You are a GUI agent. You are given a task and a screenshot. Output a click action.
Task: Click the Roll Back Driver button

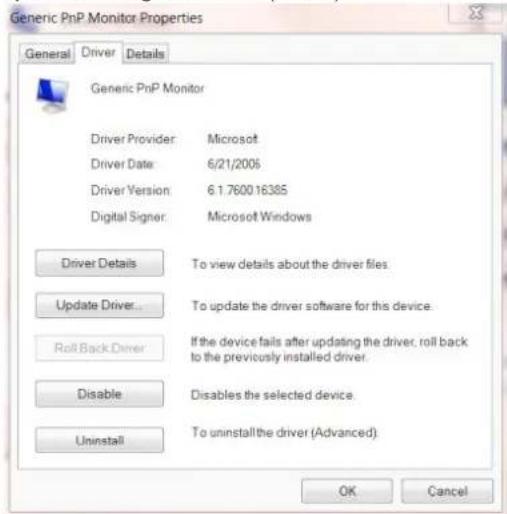click(99, 348)
